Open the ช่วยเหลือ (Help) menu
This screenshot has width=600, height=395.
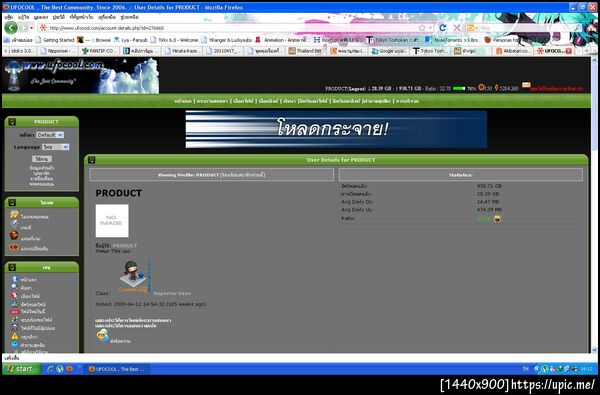pos(130,17)
